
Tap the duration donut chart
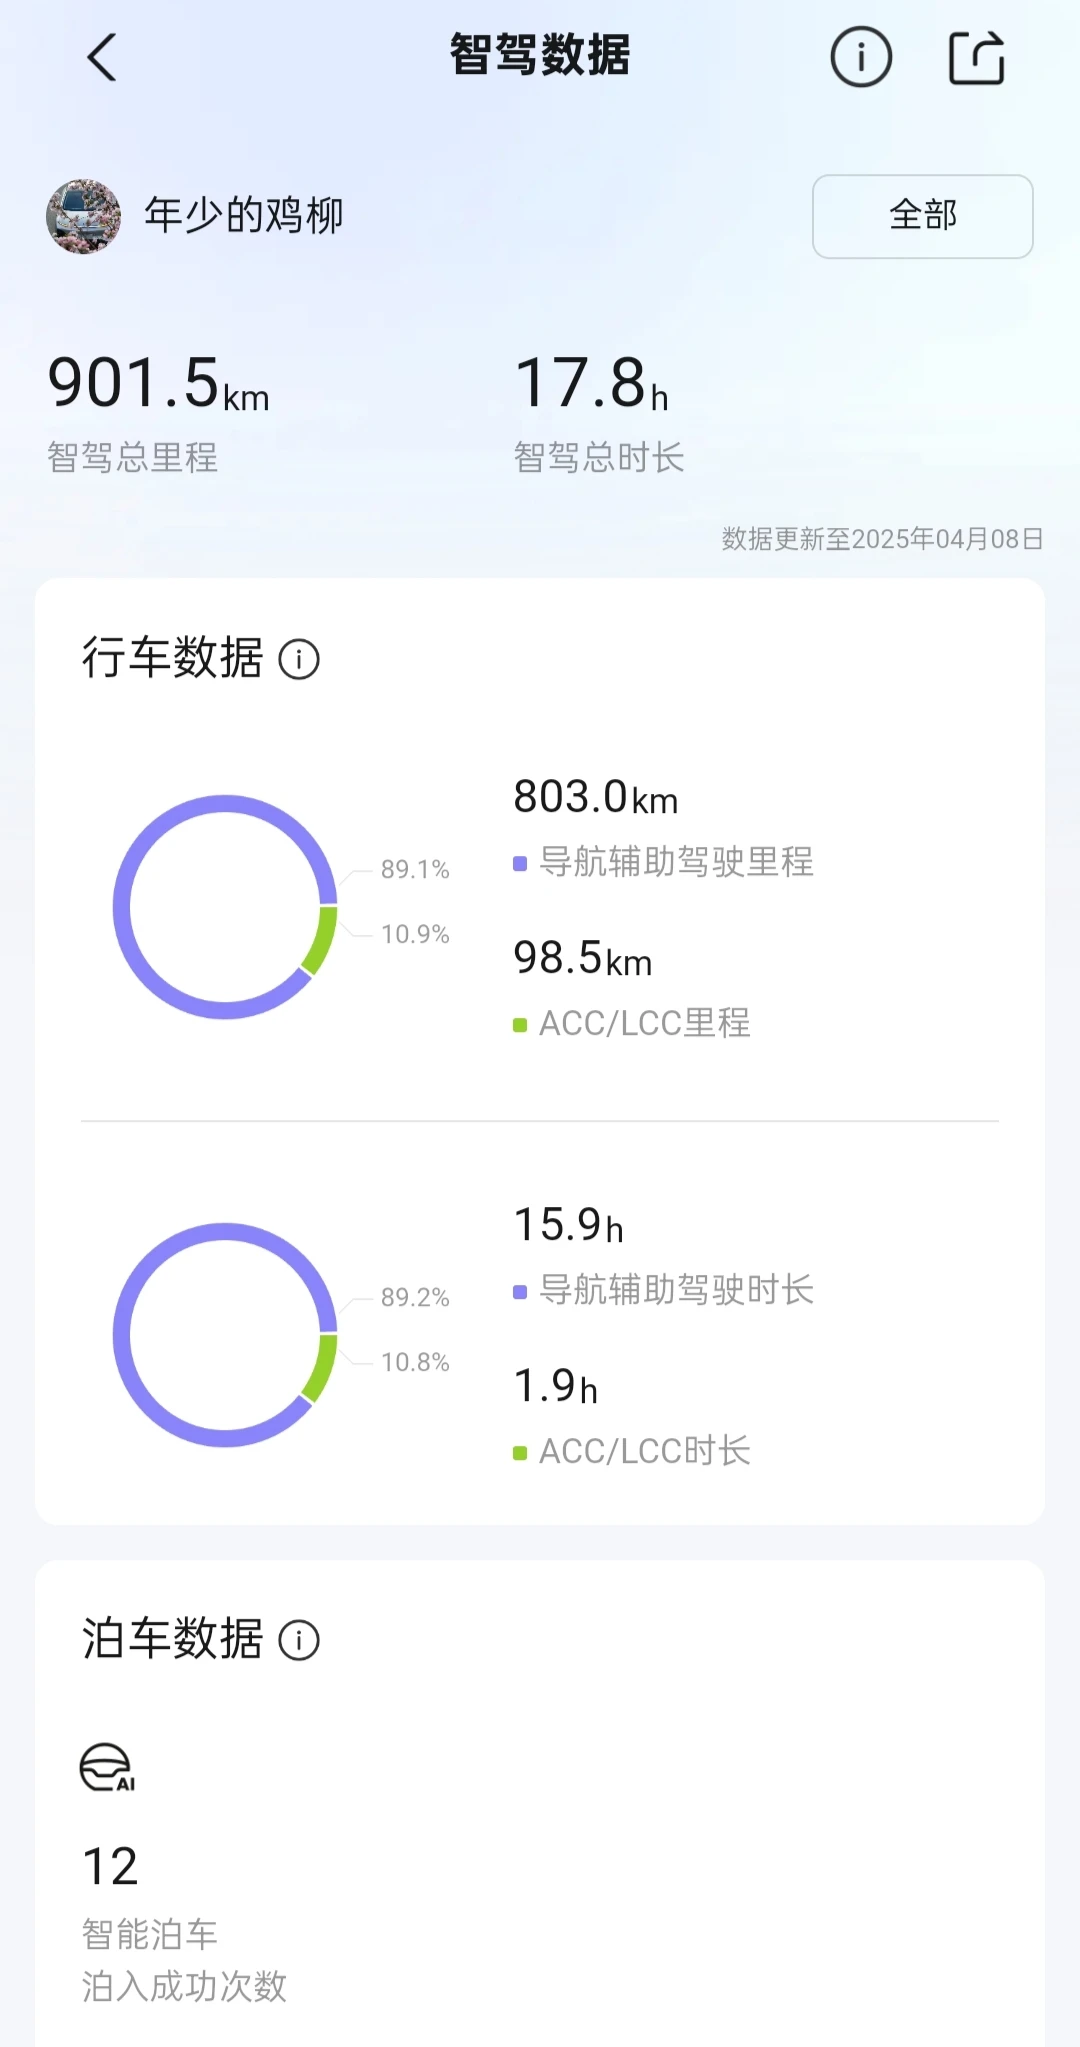pyautogui.click(x=225, y=1335)
